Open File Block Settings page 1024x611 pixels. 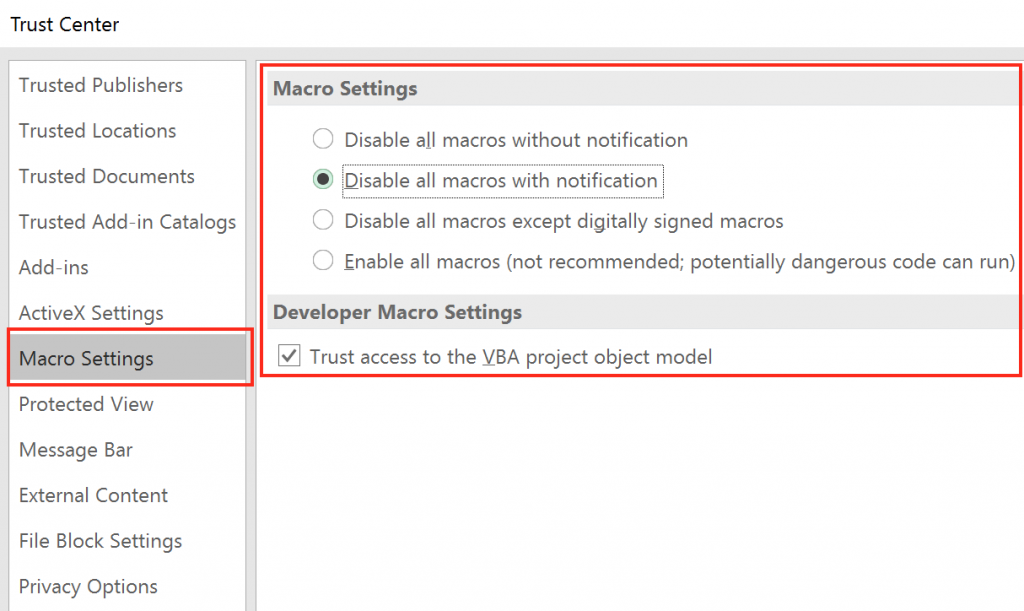pos(100,540)
